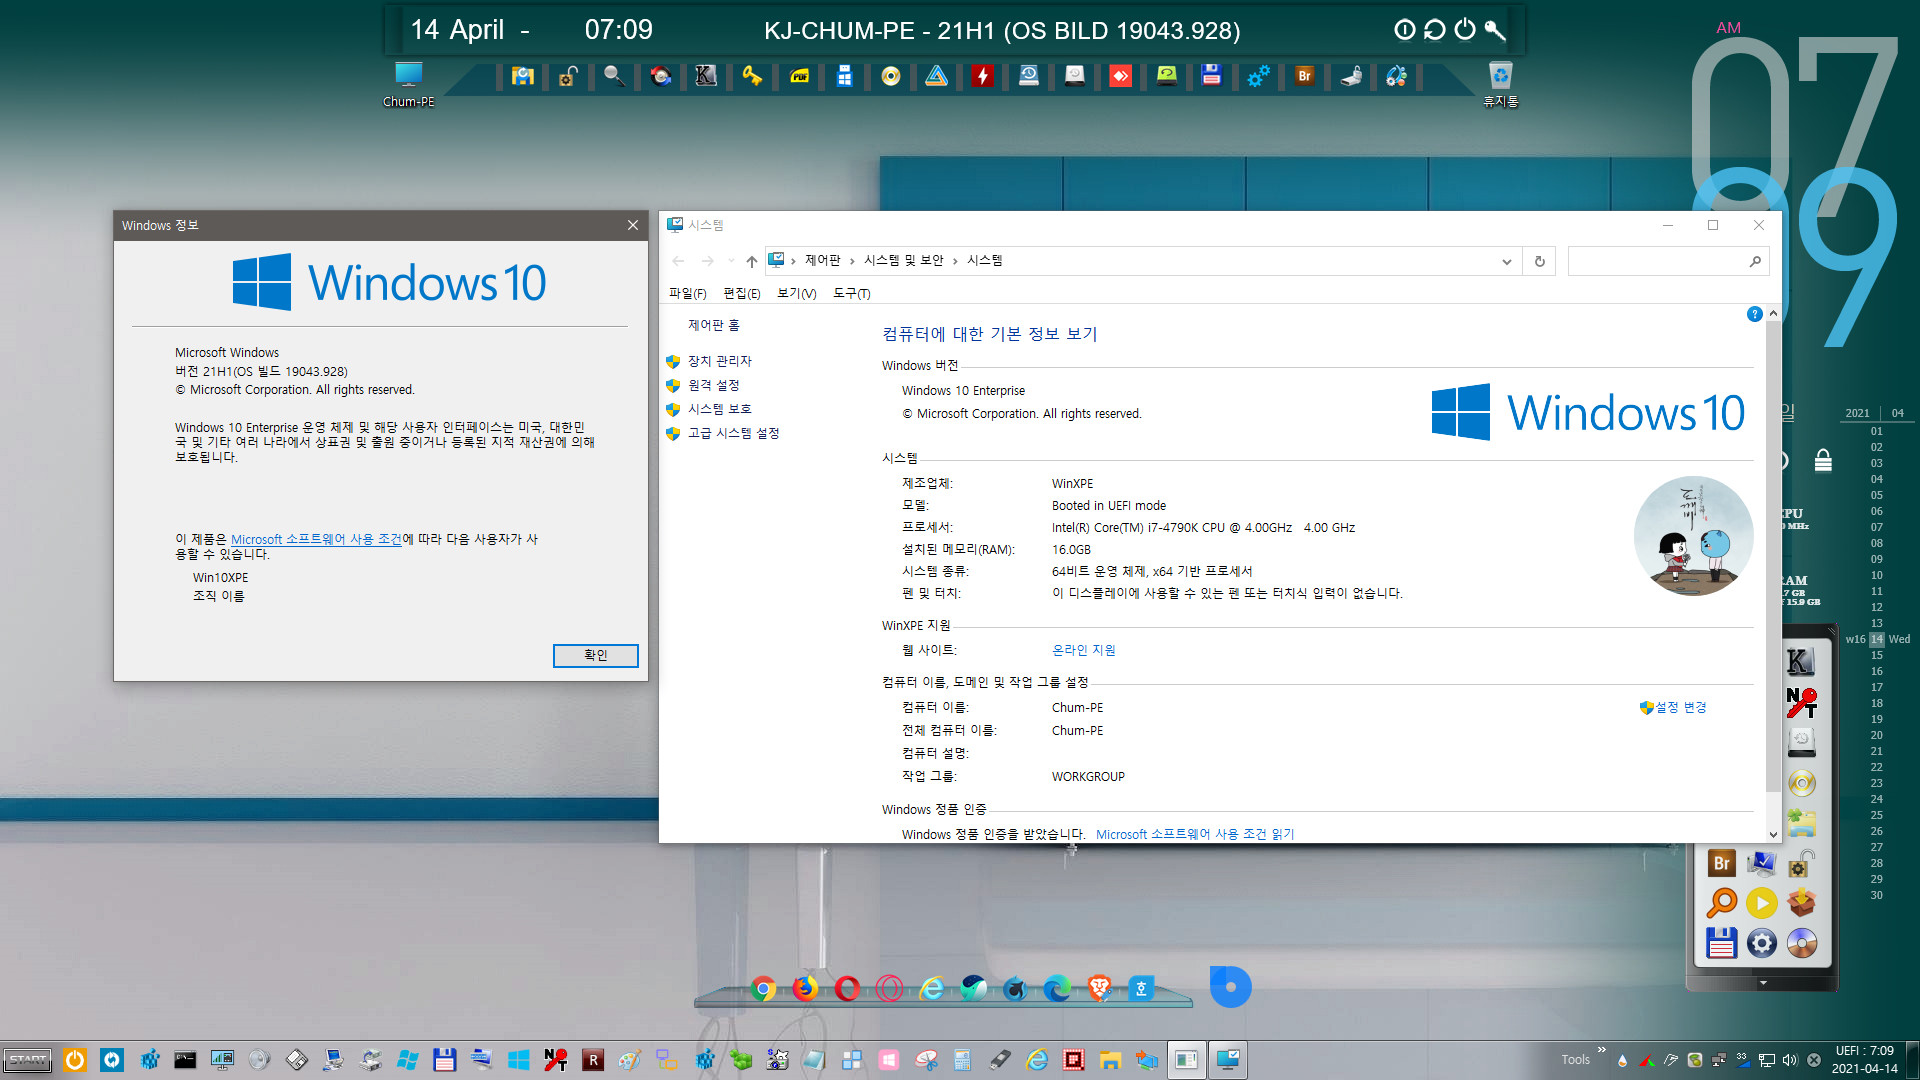This screenshot has height=1080, width=1920.
Task: Expand recent locations dropdown next to forward arrow
Action: point(732,262)
